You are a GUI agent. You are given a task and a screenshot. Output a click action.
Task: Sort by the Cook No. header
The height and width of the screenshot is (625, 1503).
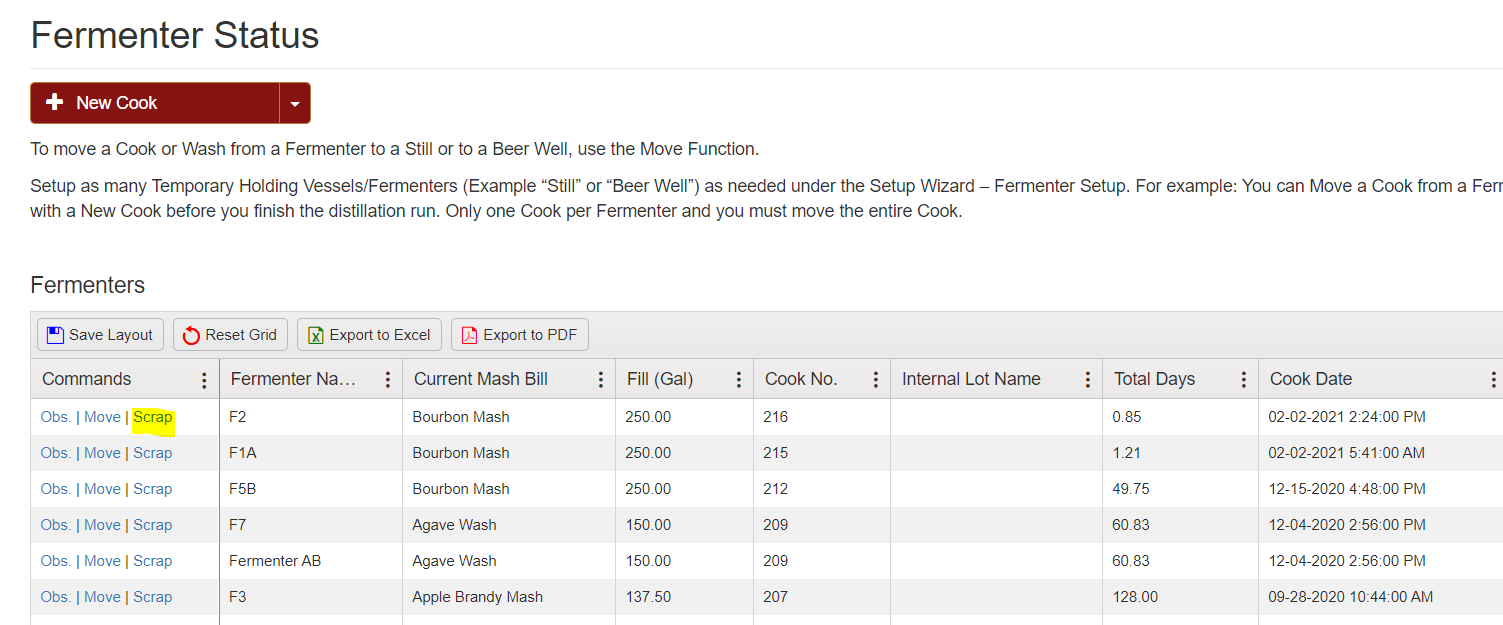[801, 379]
